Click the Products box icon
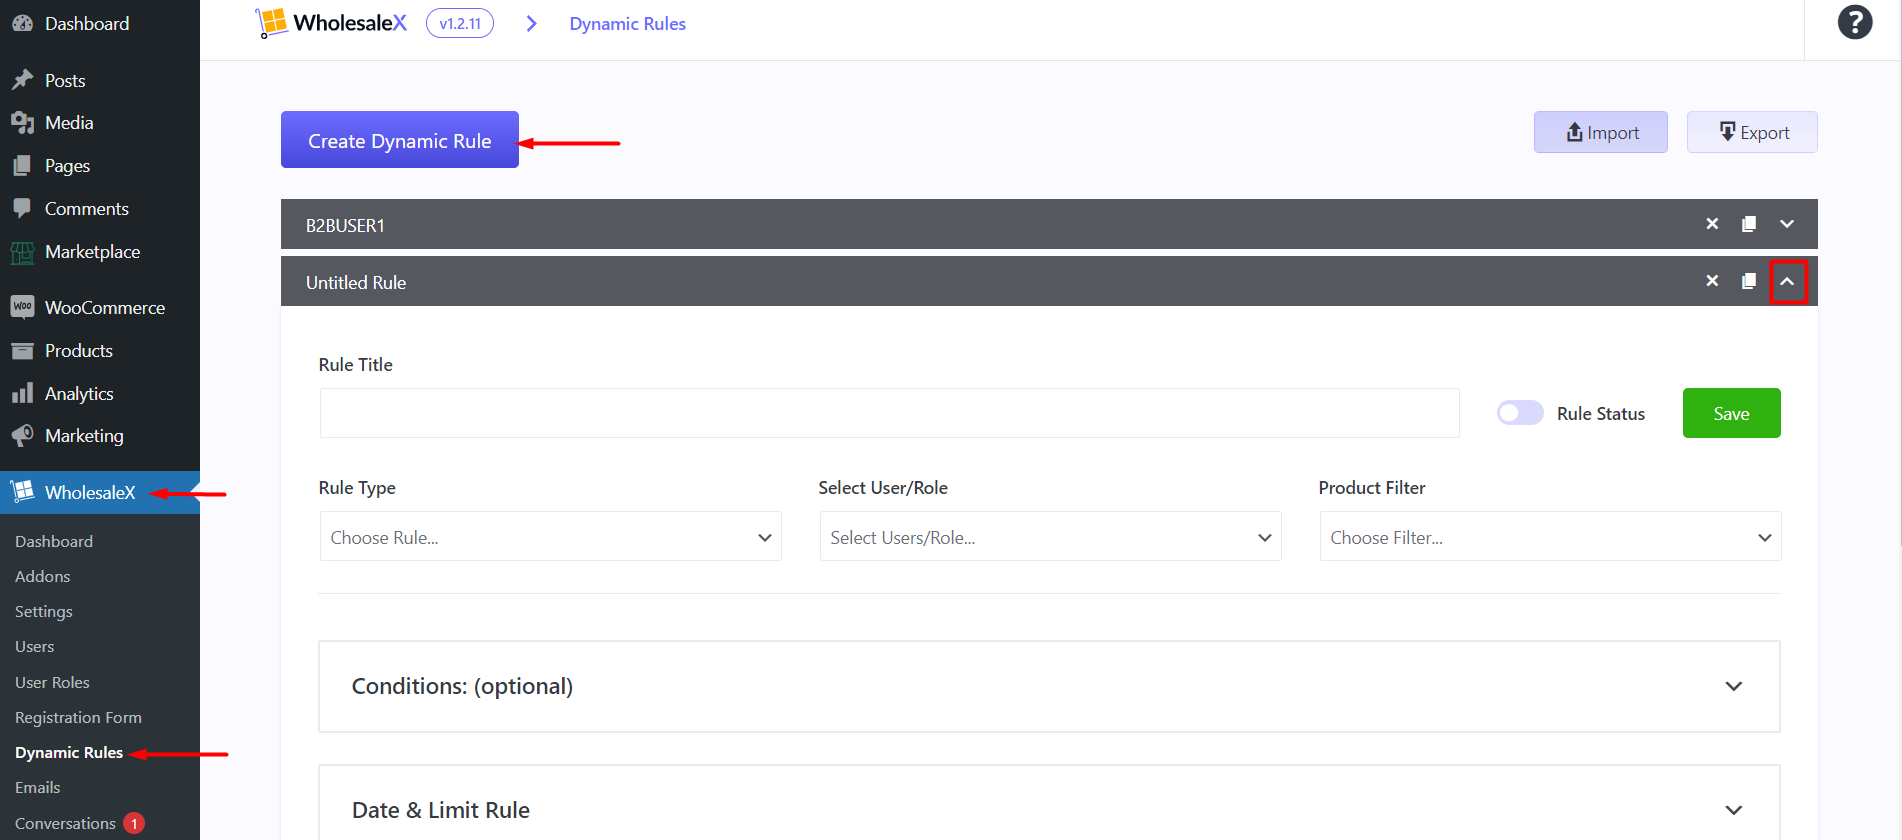The image size is (1902, 840). click(22, 351)
